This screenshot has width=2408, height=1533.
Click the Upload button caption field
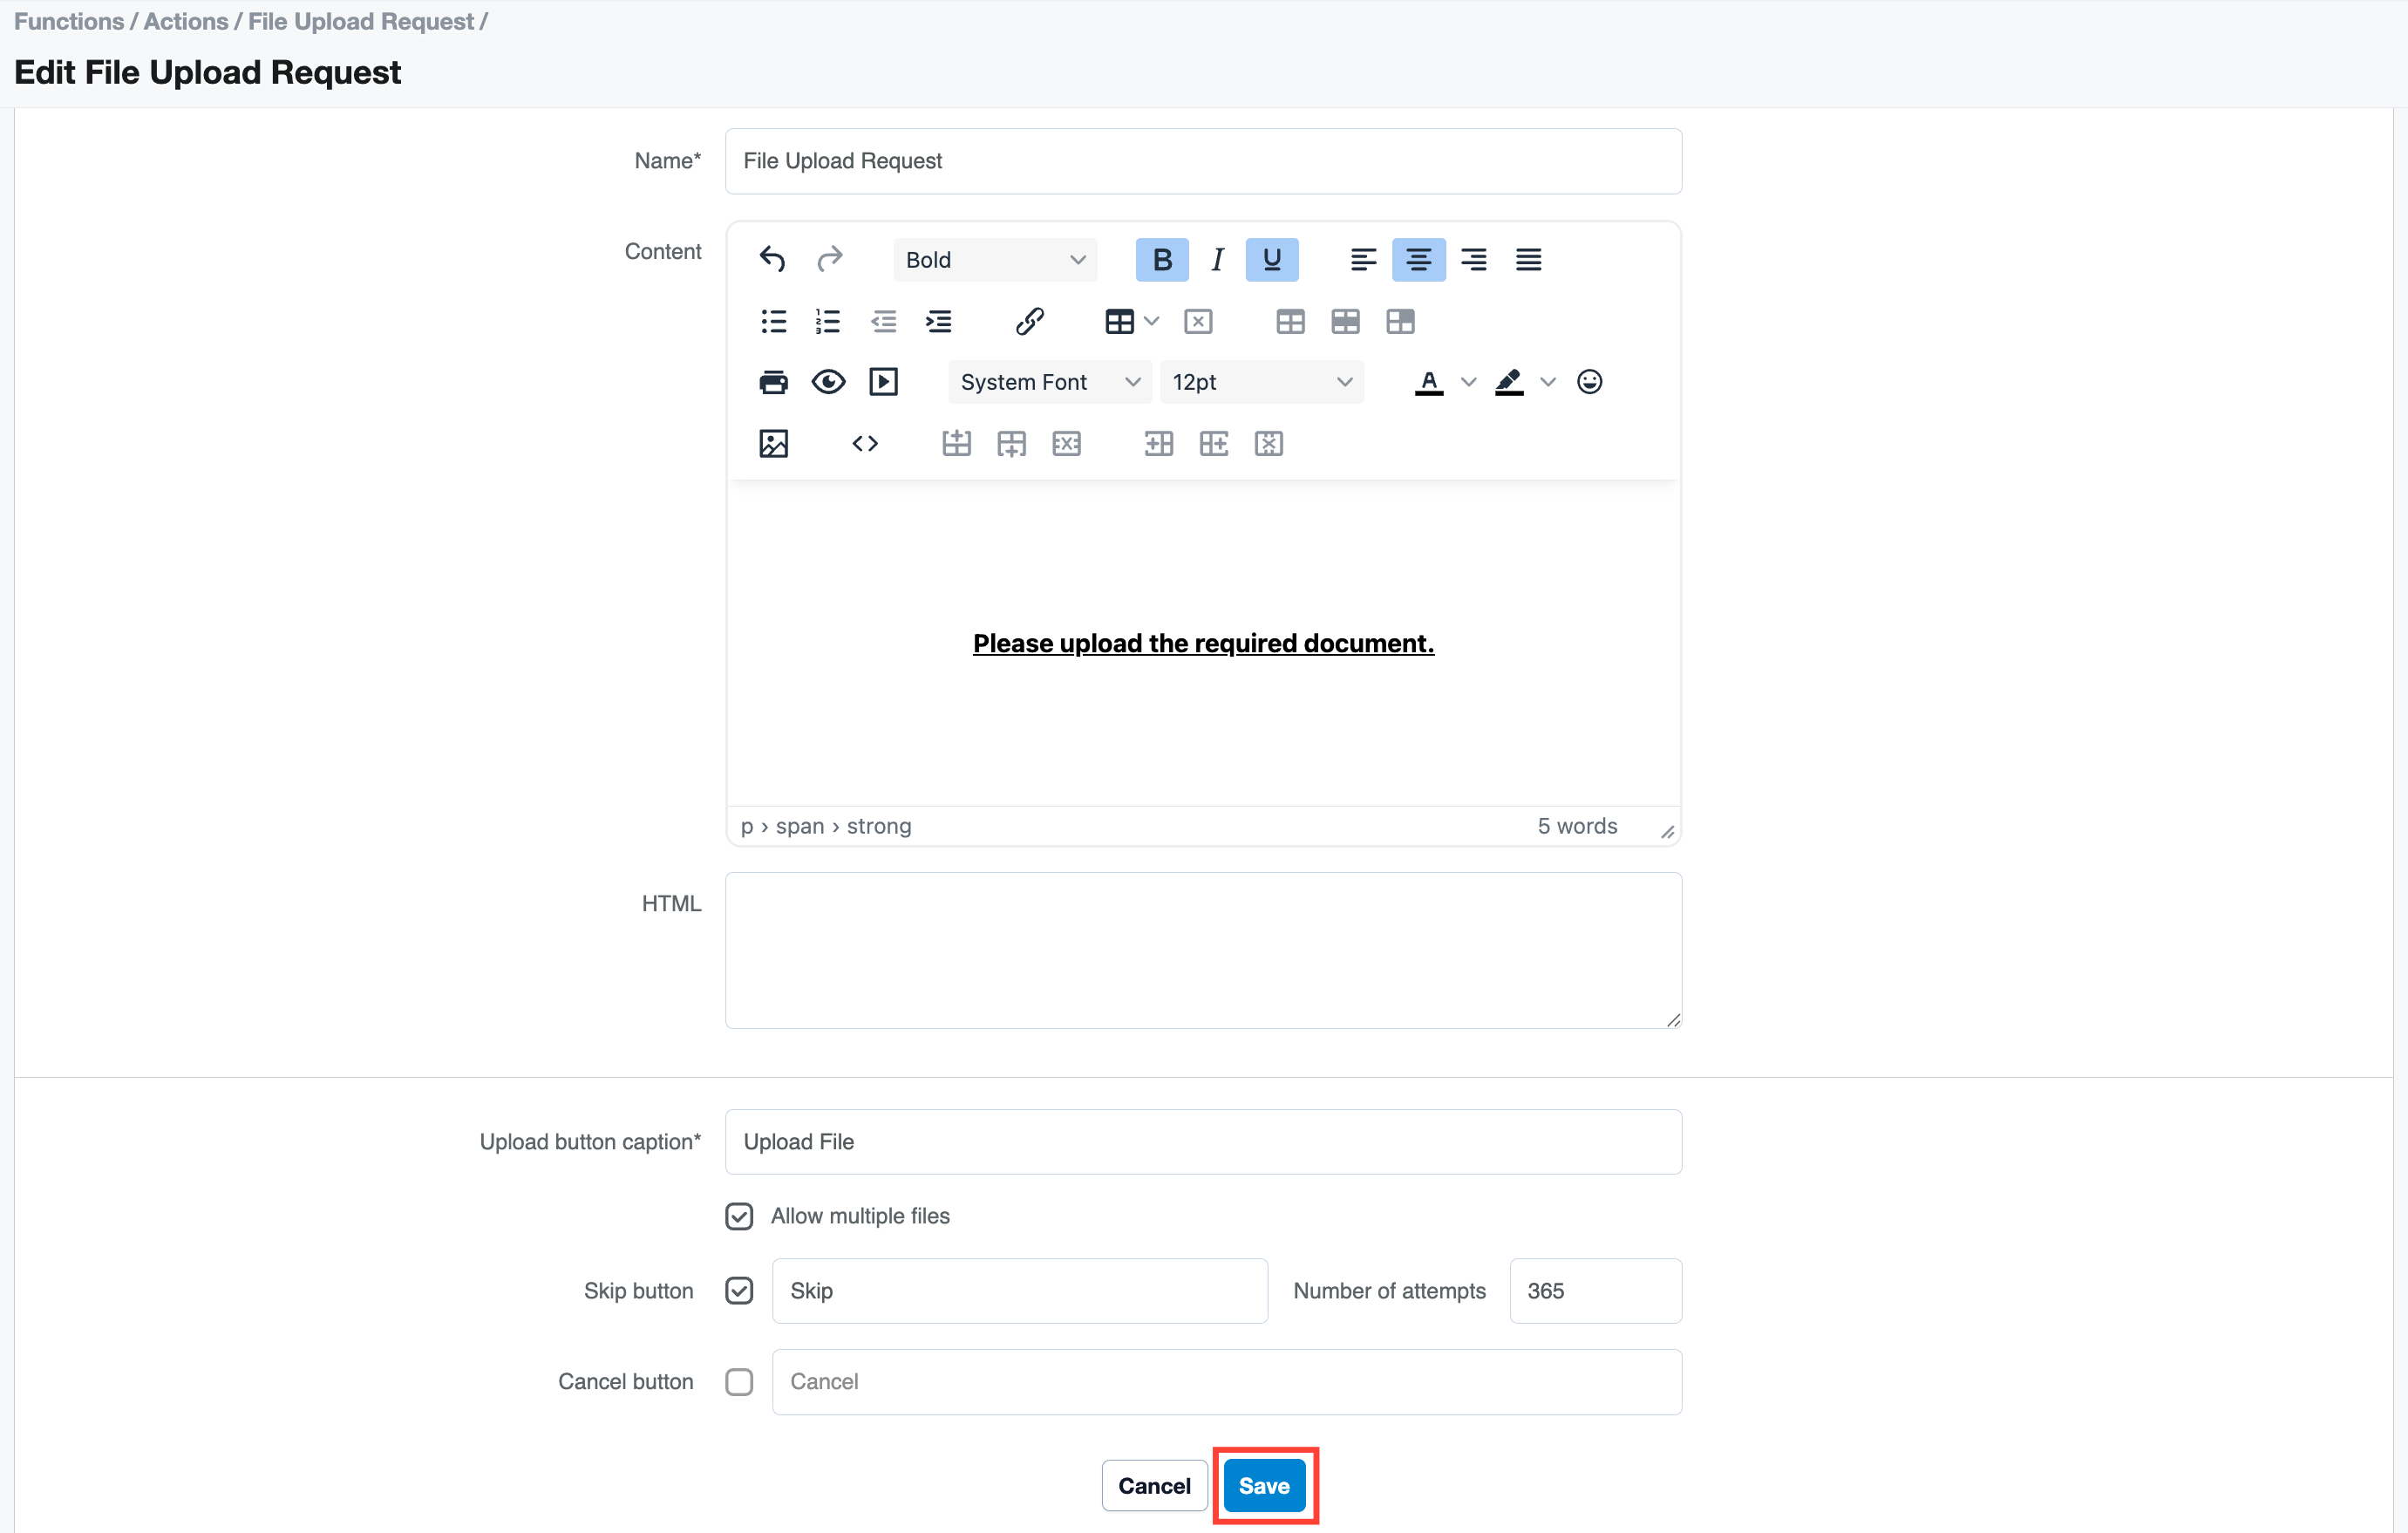coord(1202,1142)
